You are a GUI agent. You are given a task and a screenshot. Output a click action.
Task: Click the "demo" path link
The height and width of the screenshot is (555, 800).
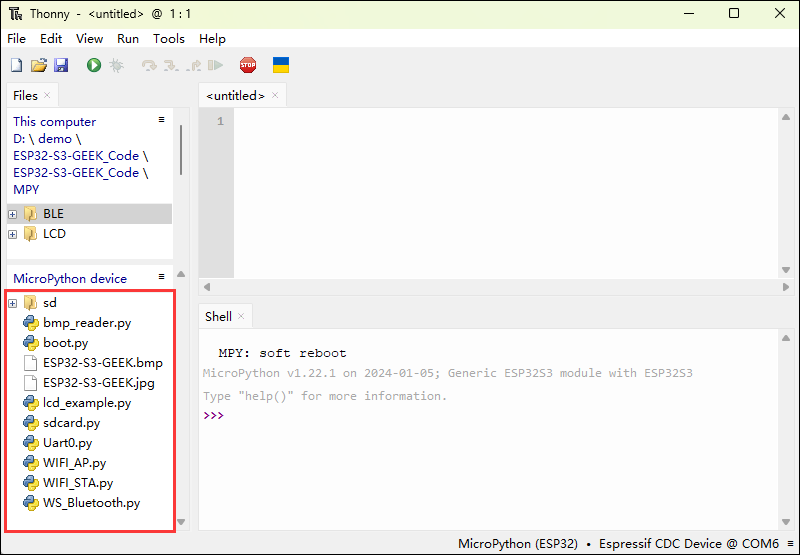pos(55,139)
